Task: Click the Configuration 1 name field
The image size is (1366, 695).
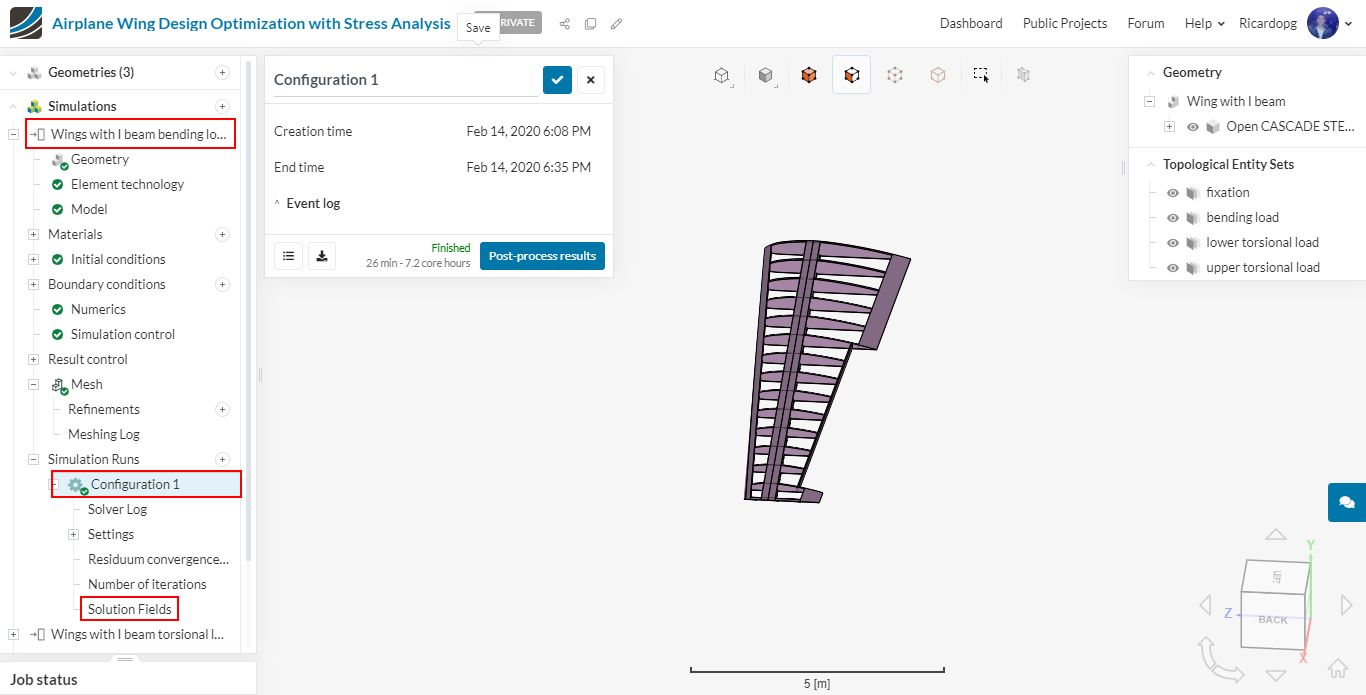Action: pos(404,80)
